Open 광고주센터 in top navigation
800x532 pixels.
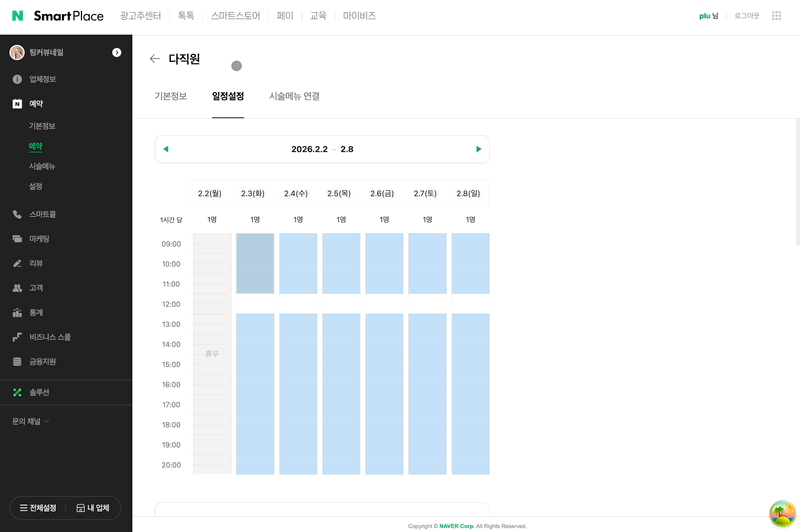pyautogui.click(x=140, y=16)
